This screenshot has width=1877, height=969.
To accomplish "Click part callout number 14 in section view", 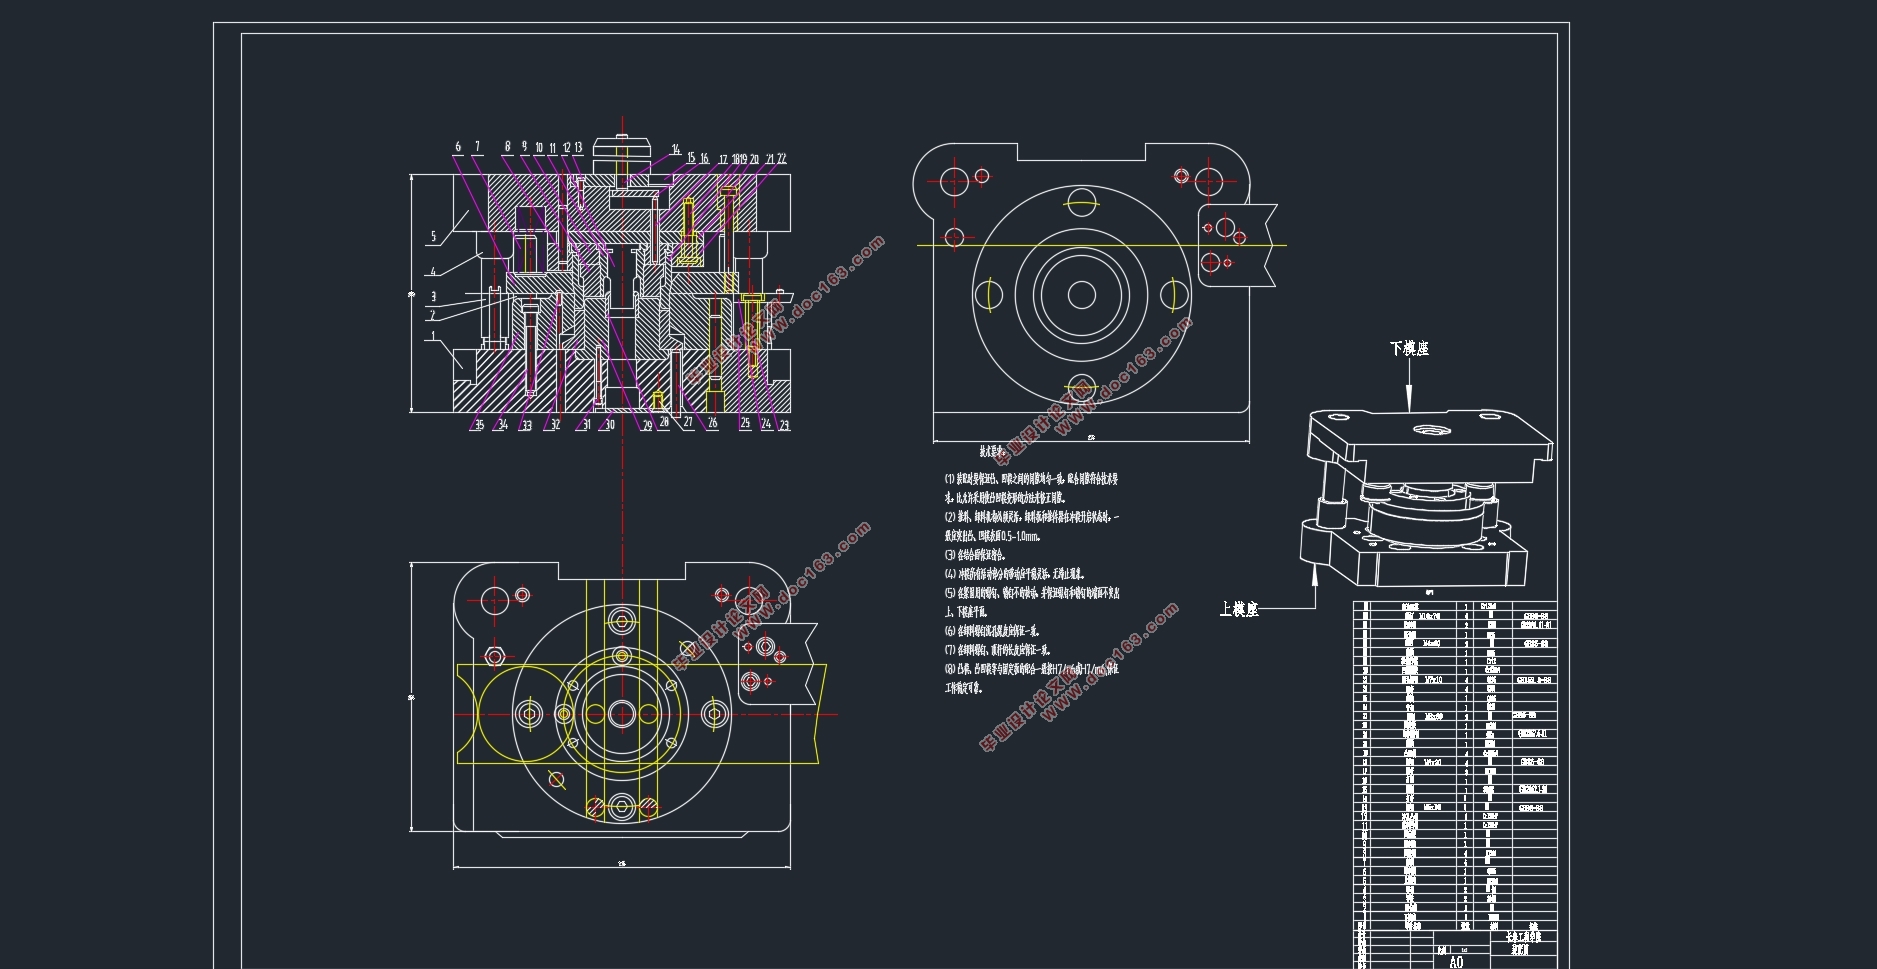I will click(x=675, y=150).
